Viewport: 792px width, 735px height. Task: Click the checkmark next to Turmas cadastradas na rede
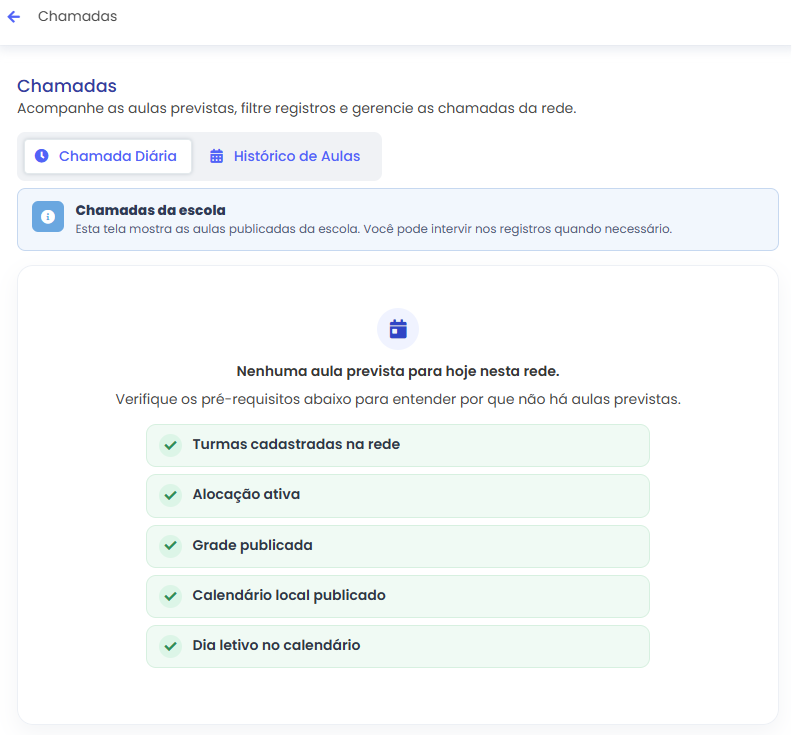171,445
